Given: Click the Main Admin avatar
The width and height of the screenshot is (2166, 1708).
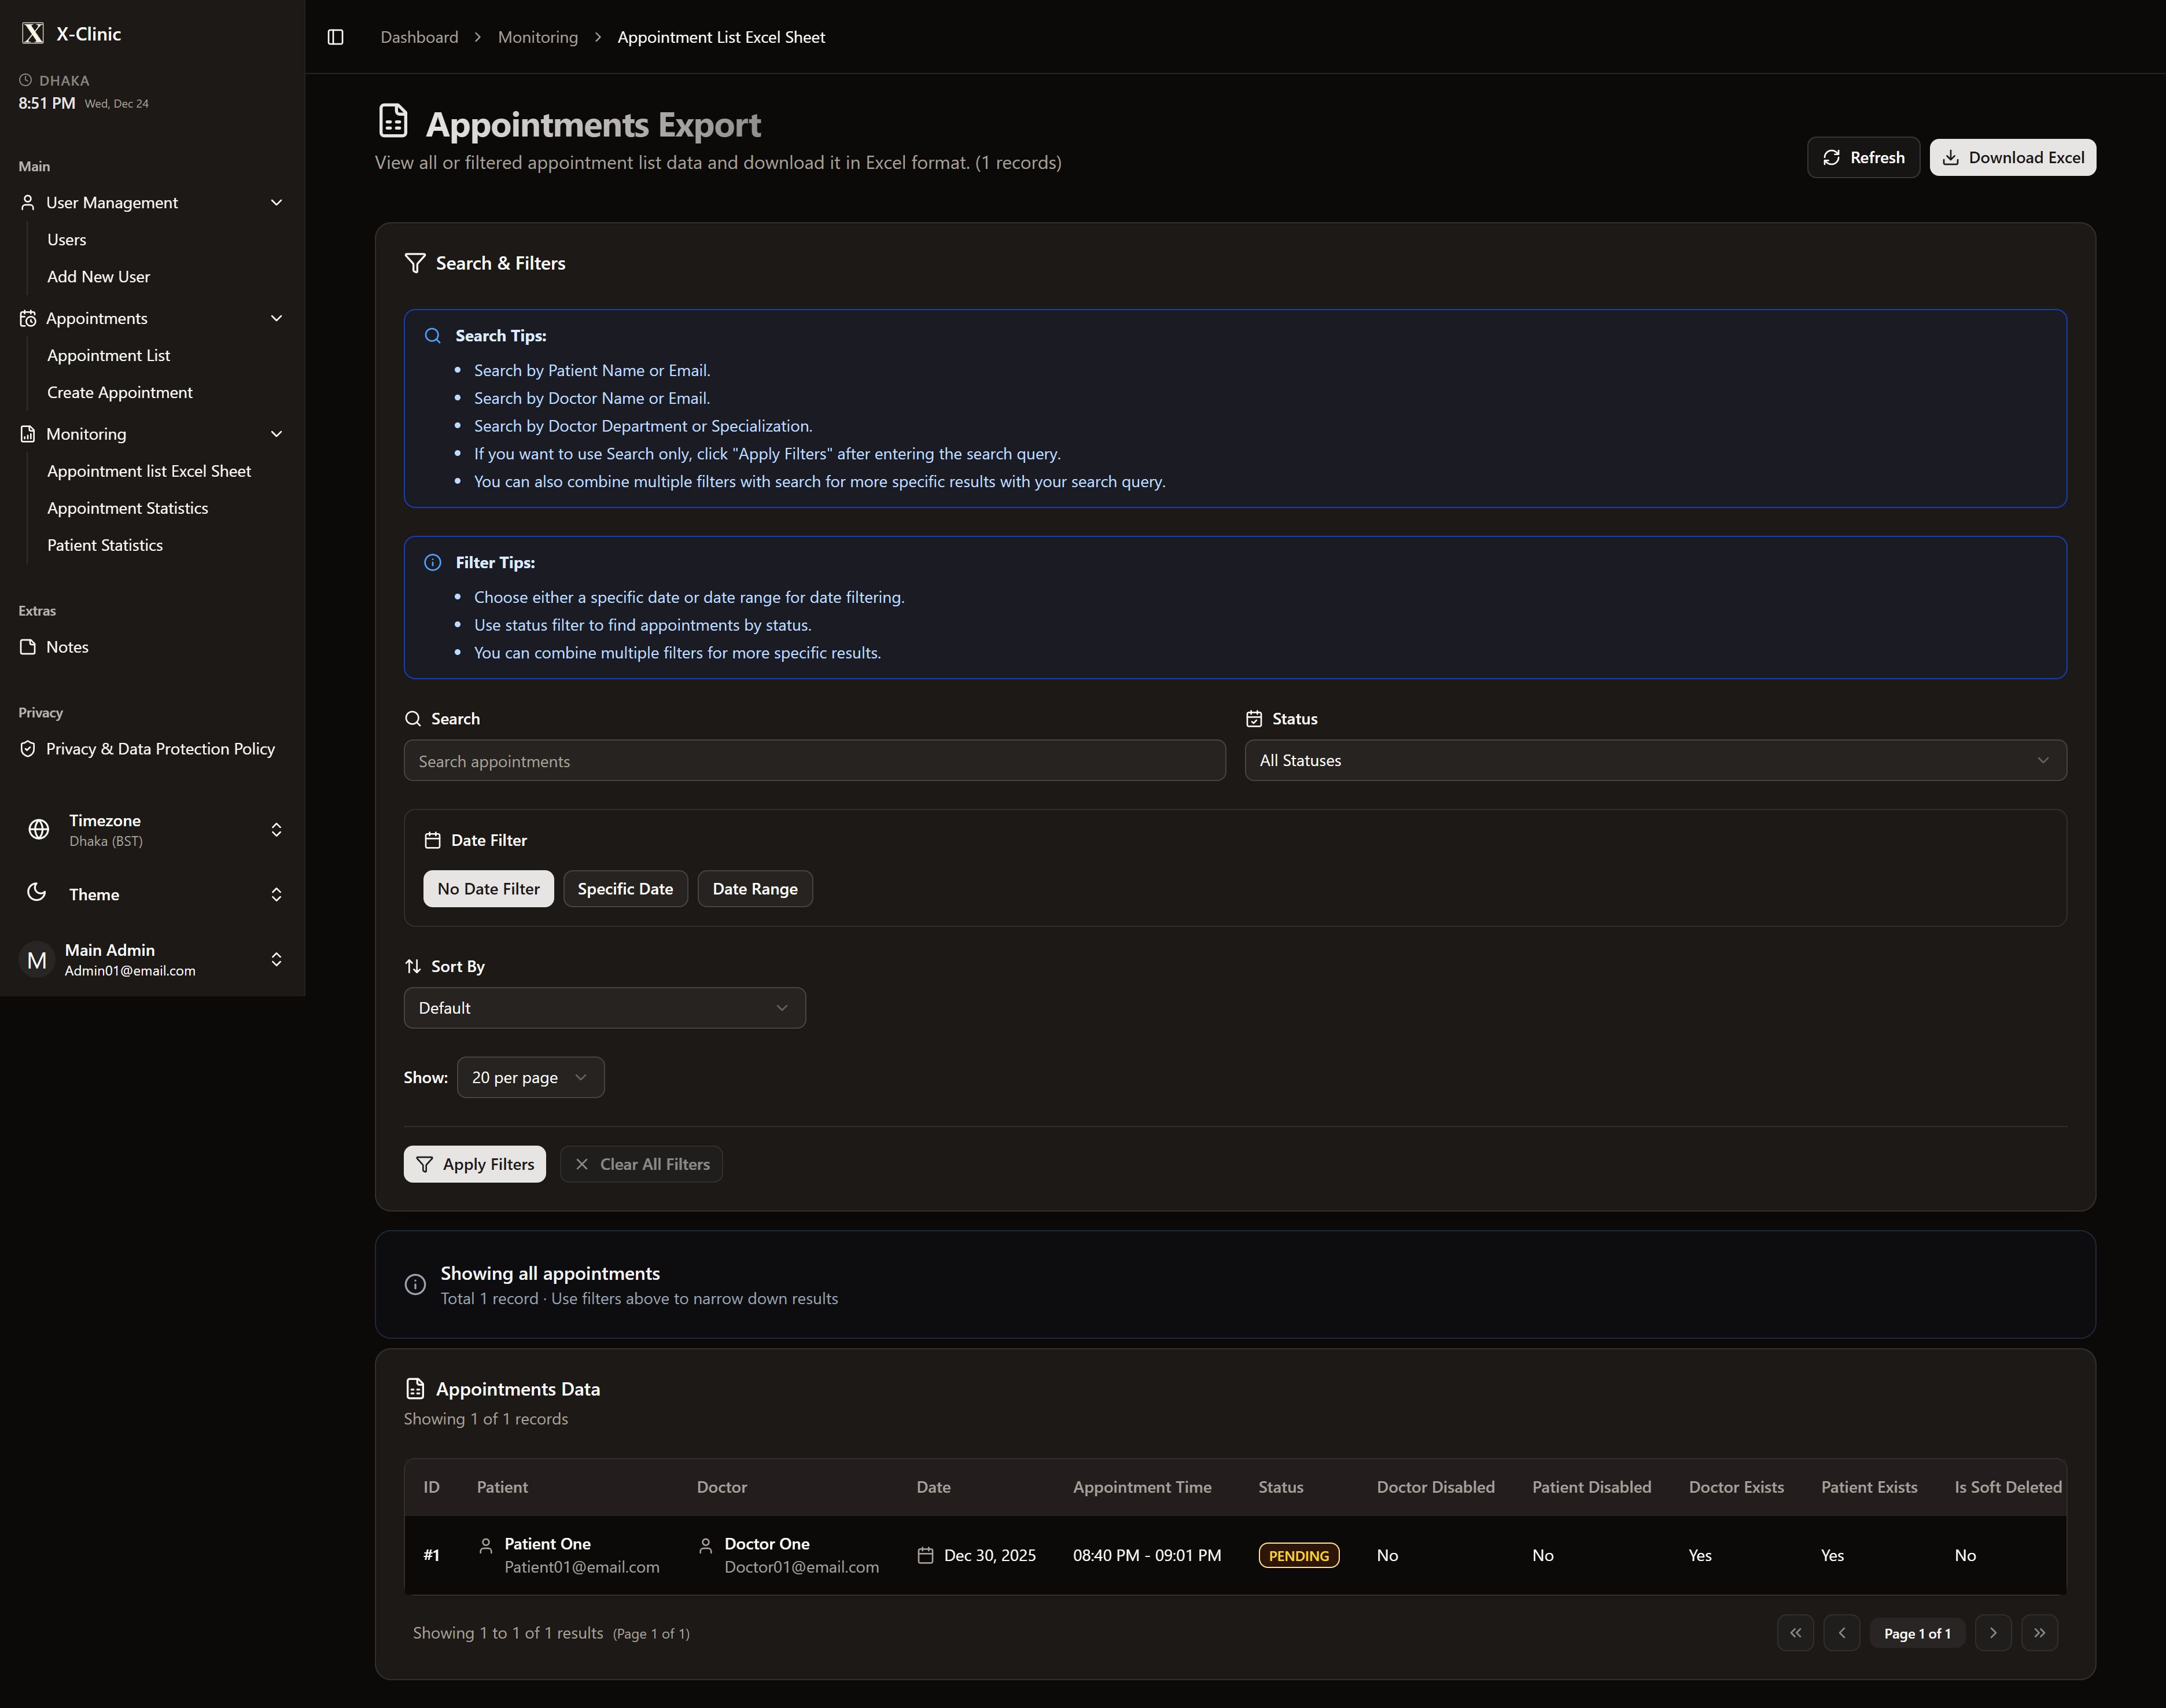Looking at the screenshot, I should 37,960.
